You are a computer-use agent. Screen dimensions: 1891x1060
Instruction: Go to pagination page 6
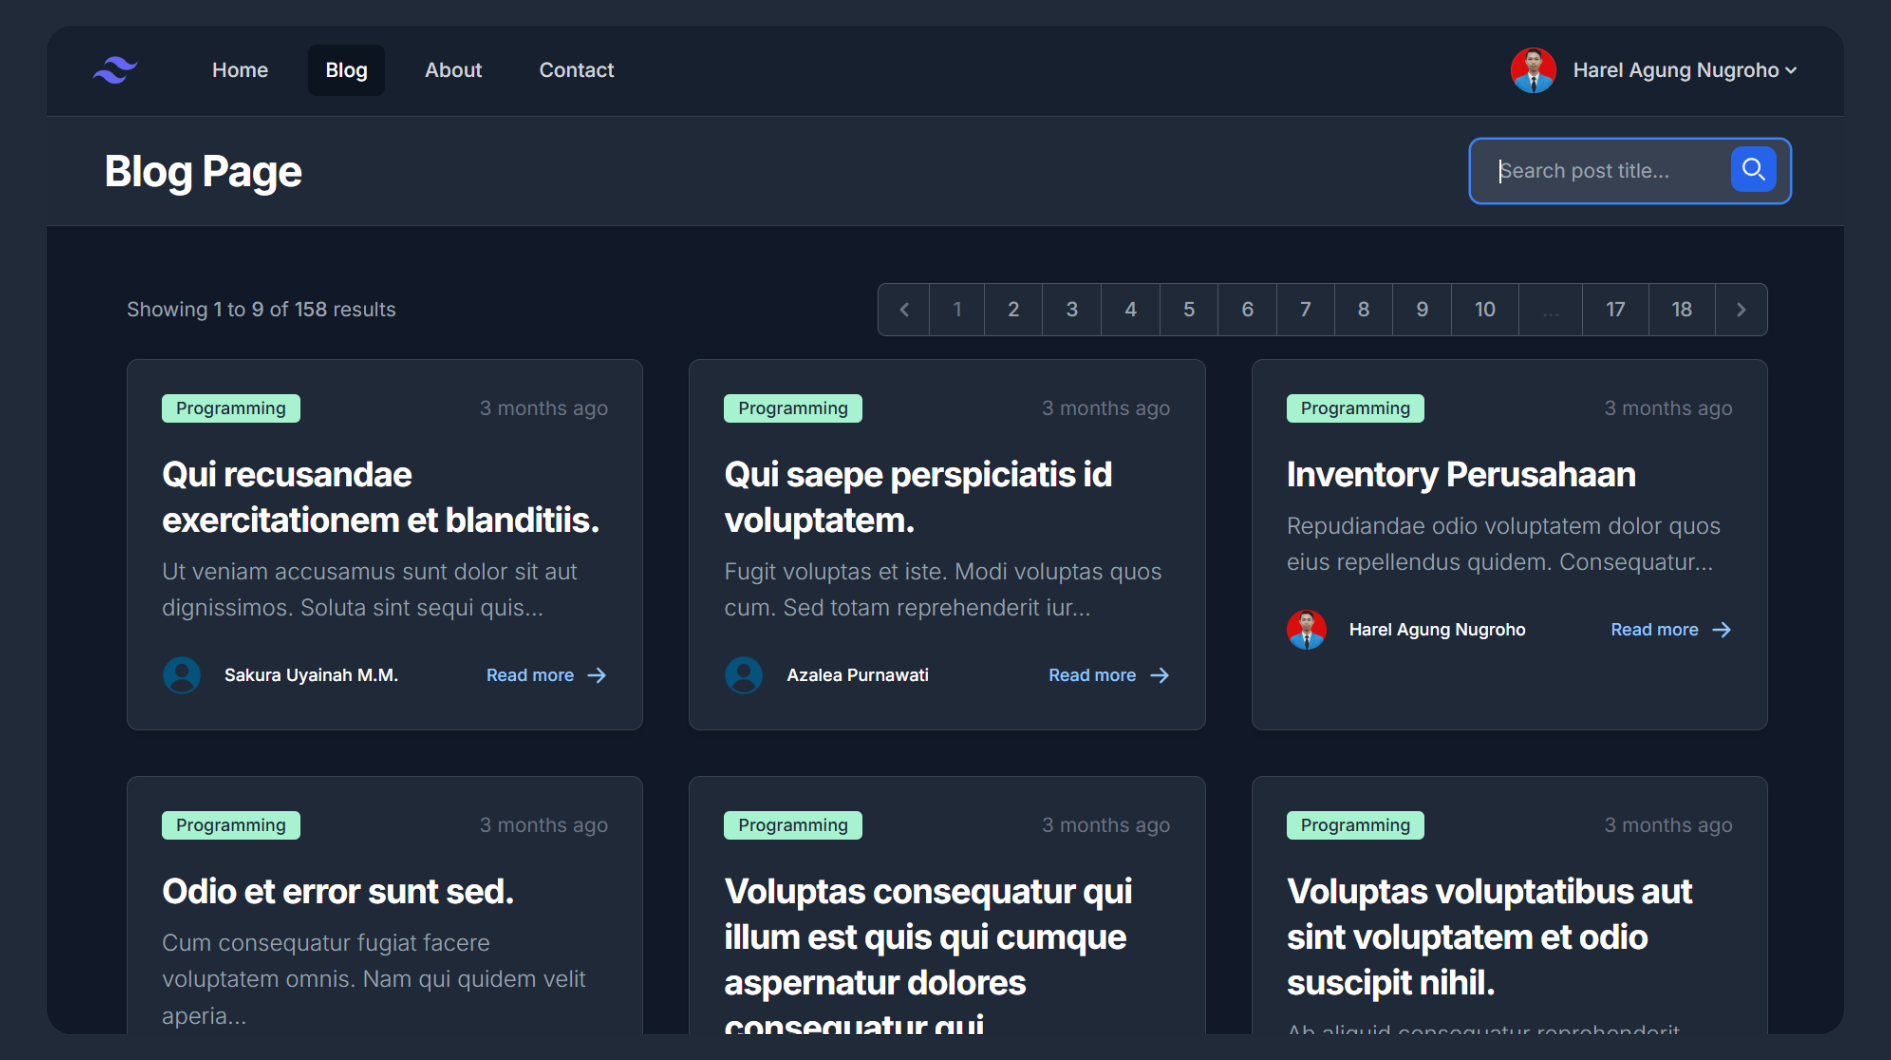[x=1247, y=310]
